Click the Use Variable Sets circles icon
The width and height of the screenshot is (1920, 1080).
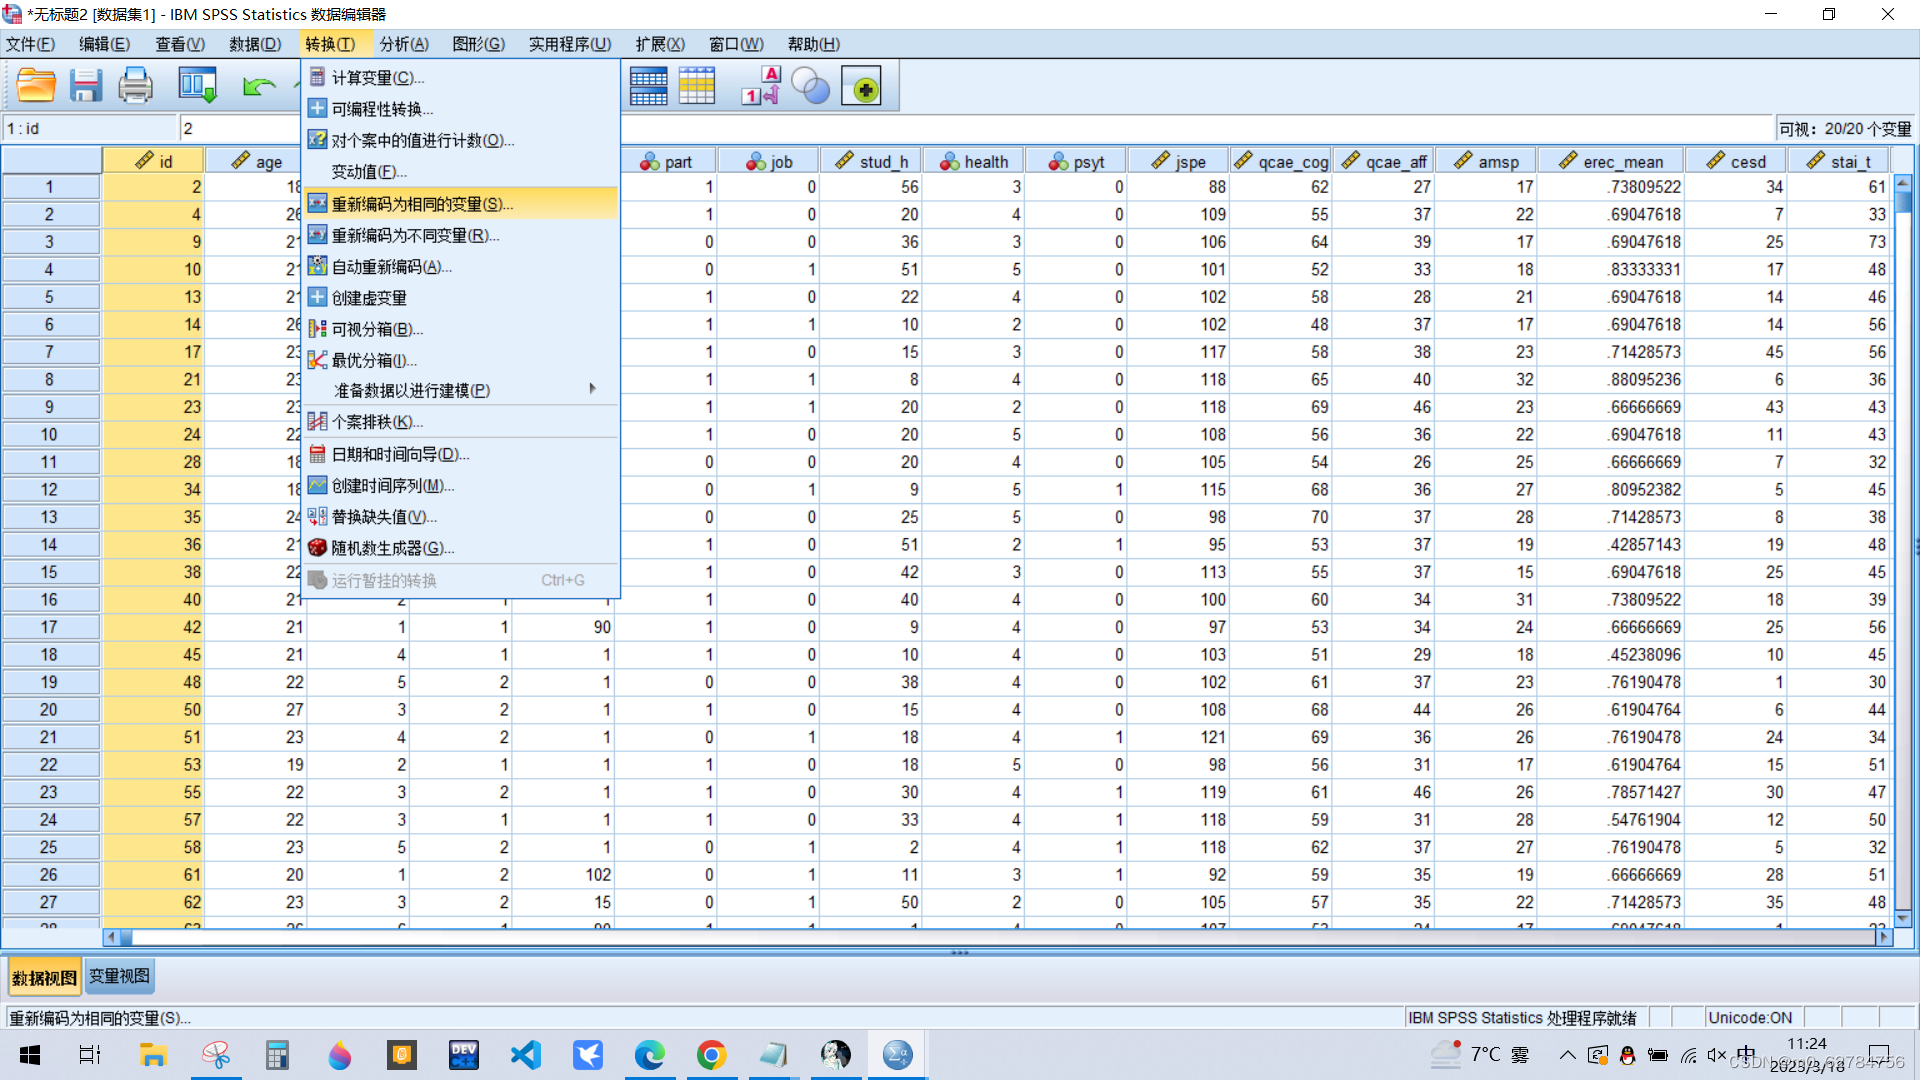point(810,86)
